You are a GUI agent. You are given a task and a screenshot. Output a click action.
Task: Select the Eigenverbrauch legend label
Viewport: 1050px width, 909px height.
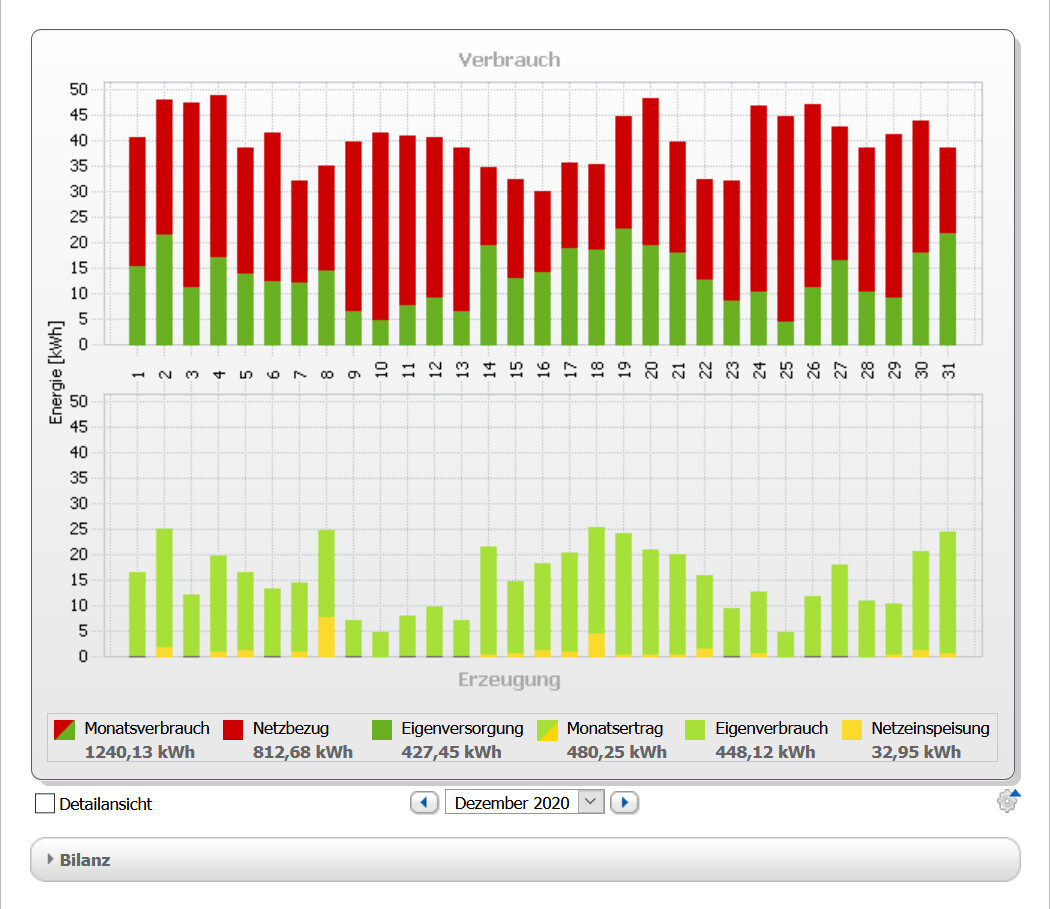[771, 729]
